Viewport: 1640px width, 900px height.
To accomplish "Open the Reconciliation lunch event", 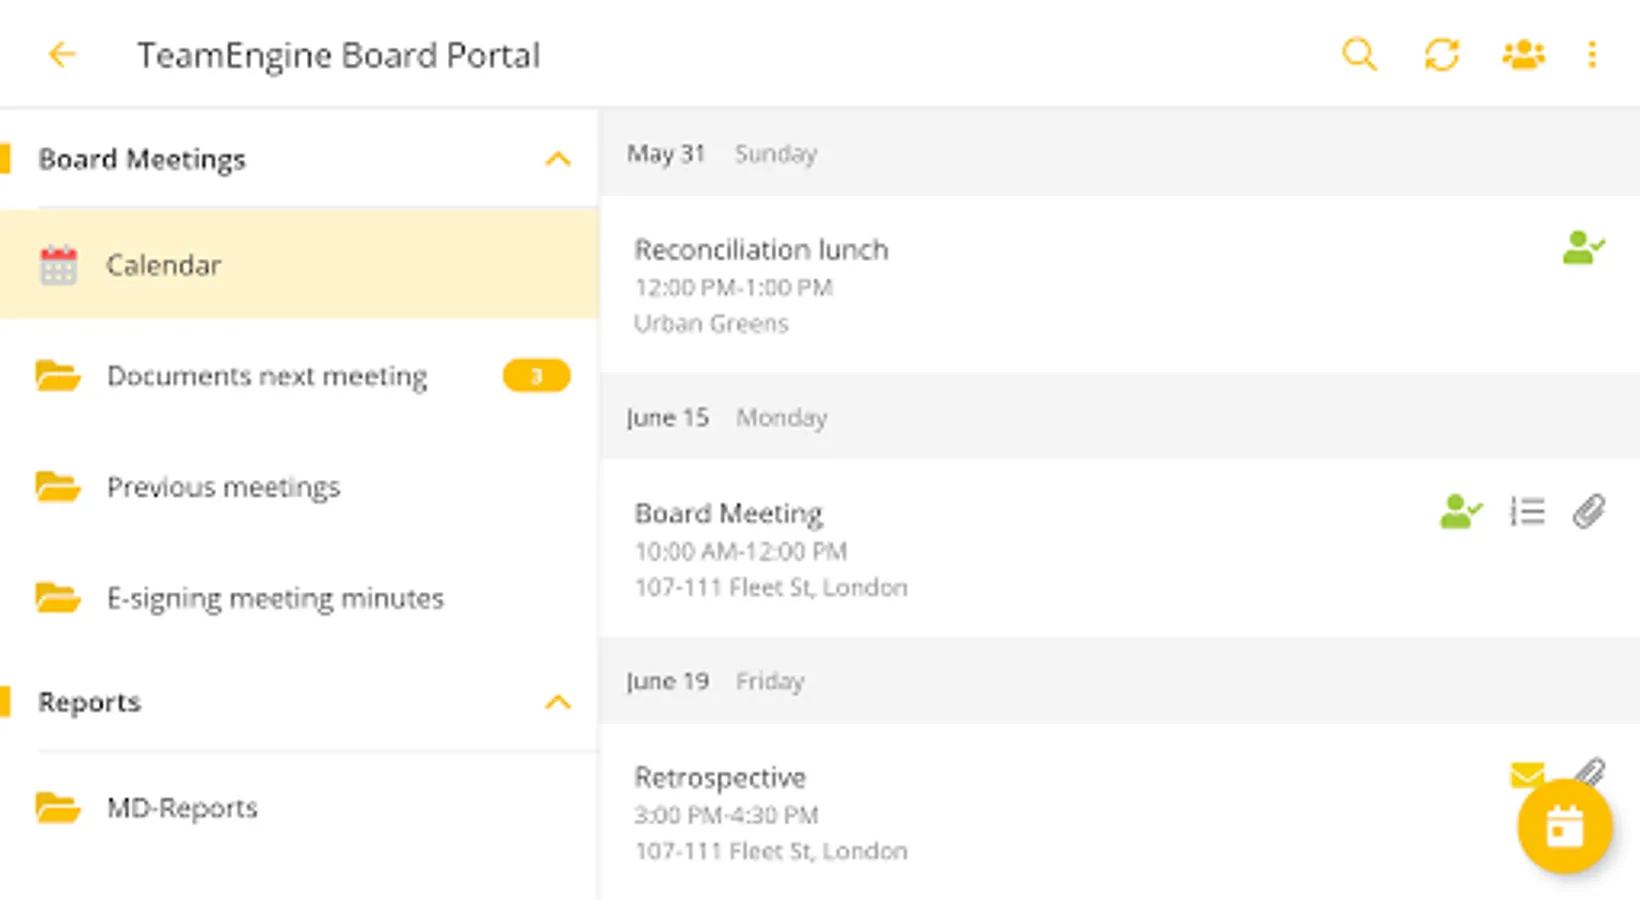I will pos(760,250).
